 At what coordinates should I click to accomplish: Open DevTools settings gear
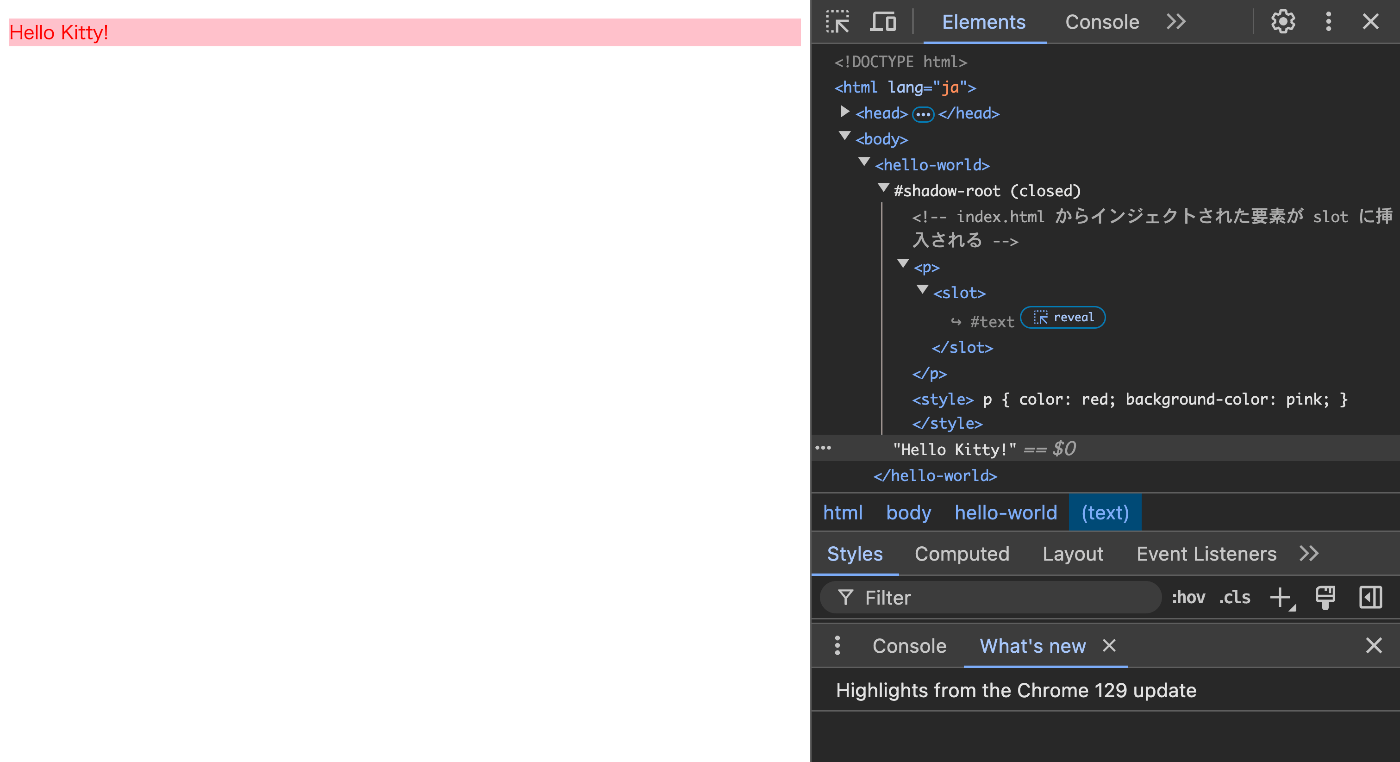(x=1283, y=21)
